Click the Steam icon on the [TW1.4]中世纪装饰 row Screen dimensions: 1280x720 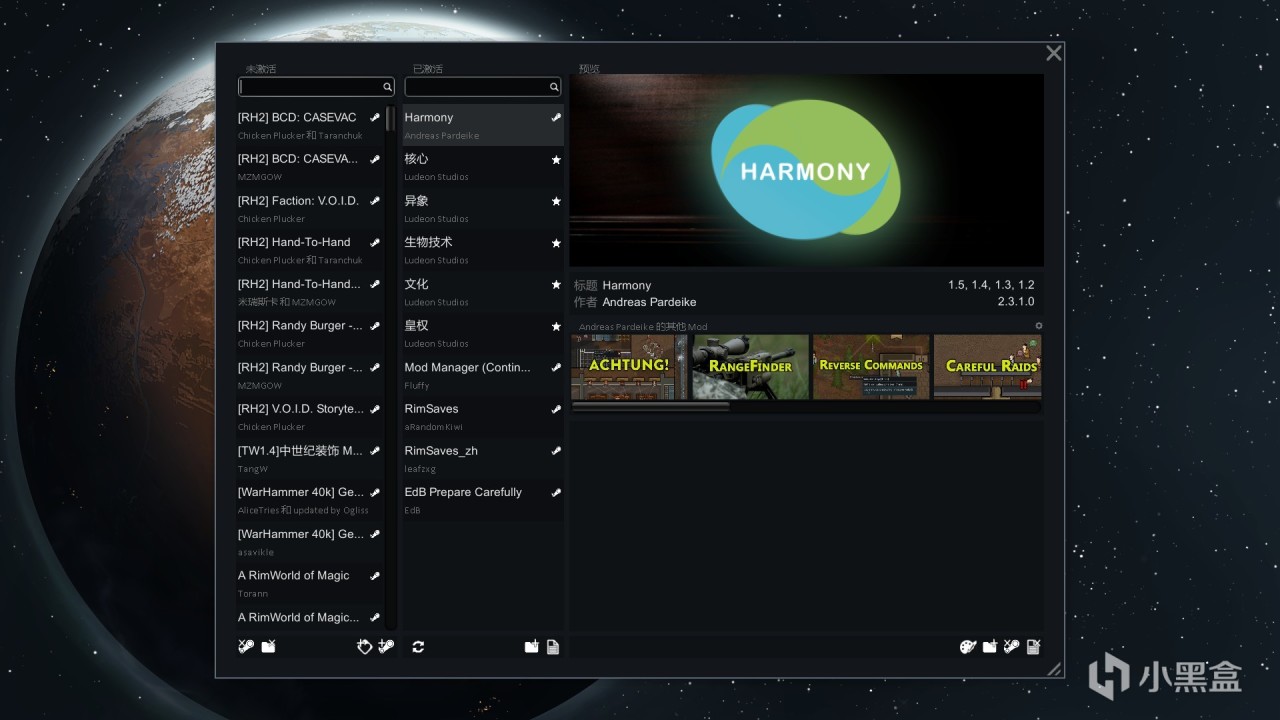tap(375, 451)
